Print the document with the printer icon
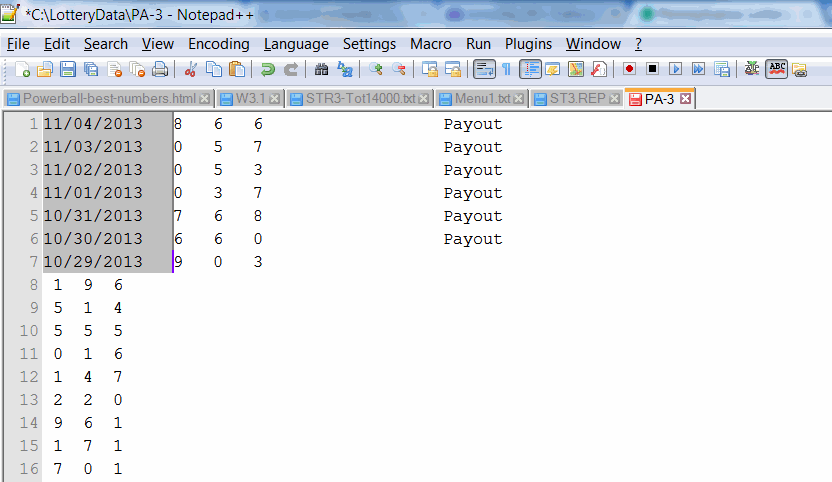The height and width of the screenshot is (482, 832). 160,70
